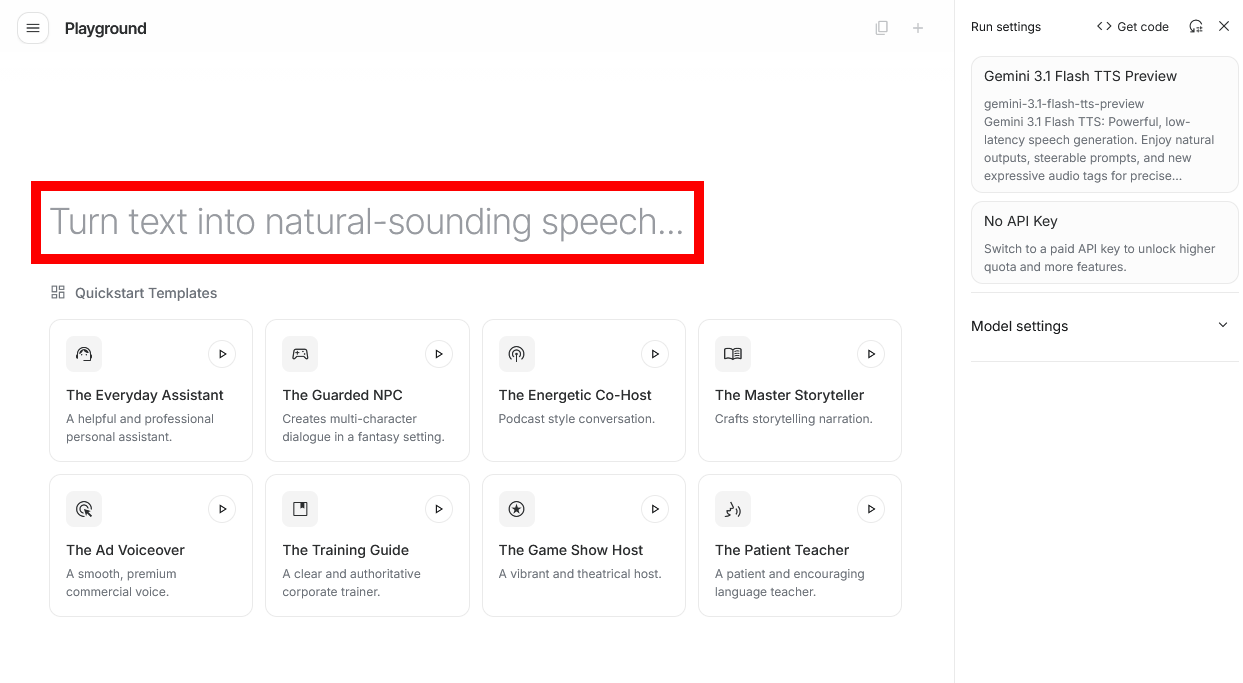Play The Guarded NPC template preview

pos(438,354)
